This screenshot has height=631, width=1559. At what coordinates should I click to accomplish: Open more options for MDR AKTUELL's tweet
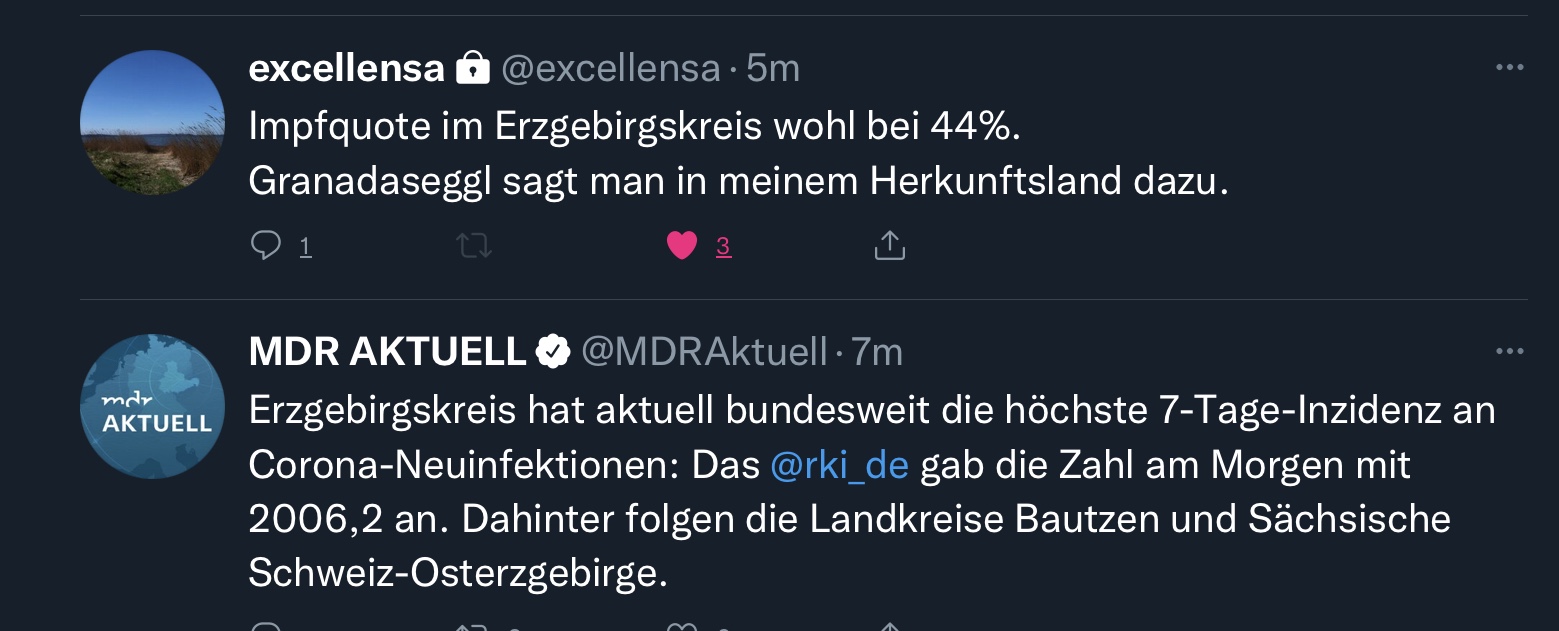1508,352
